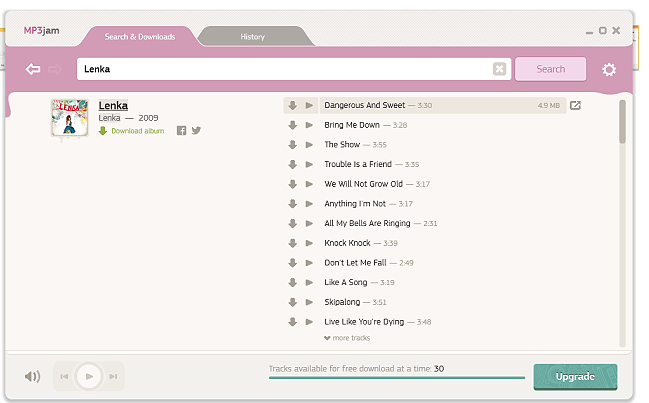Open the Lenka album cover thumbnail
Screen dimensions: 649x403
coord(70,118)
